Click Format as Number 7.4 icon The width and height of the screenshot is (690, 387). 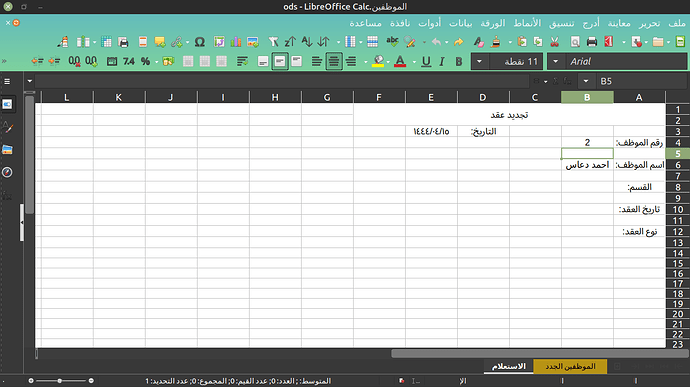[x=129, y=61]
